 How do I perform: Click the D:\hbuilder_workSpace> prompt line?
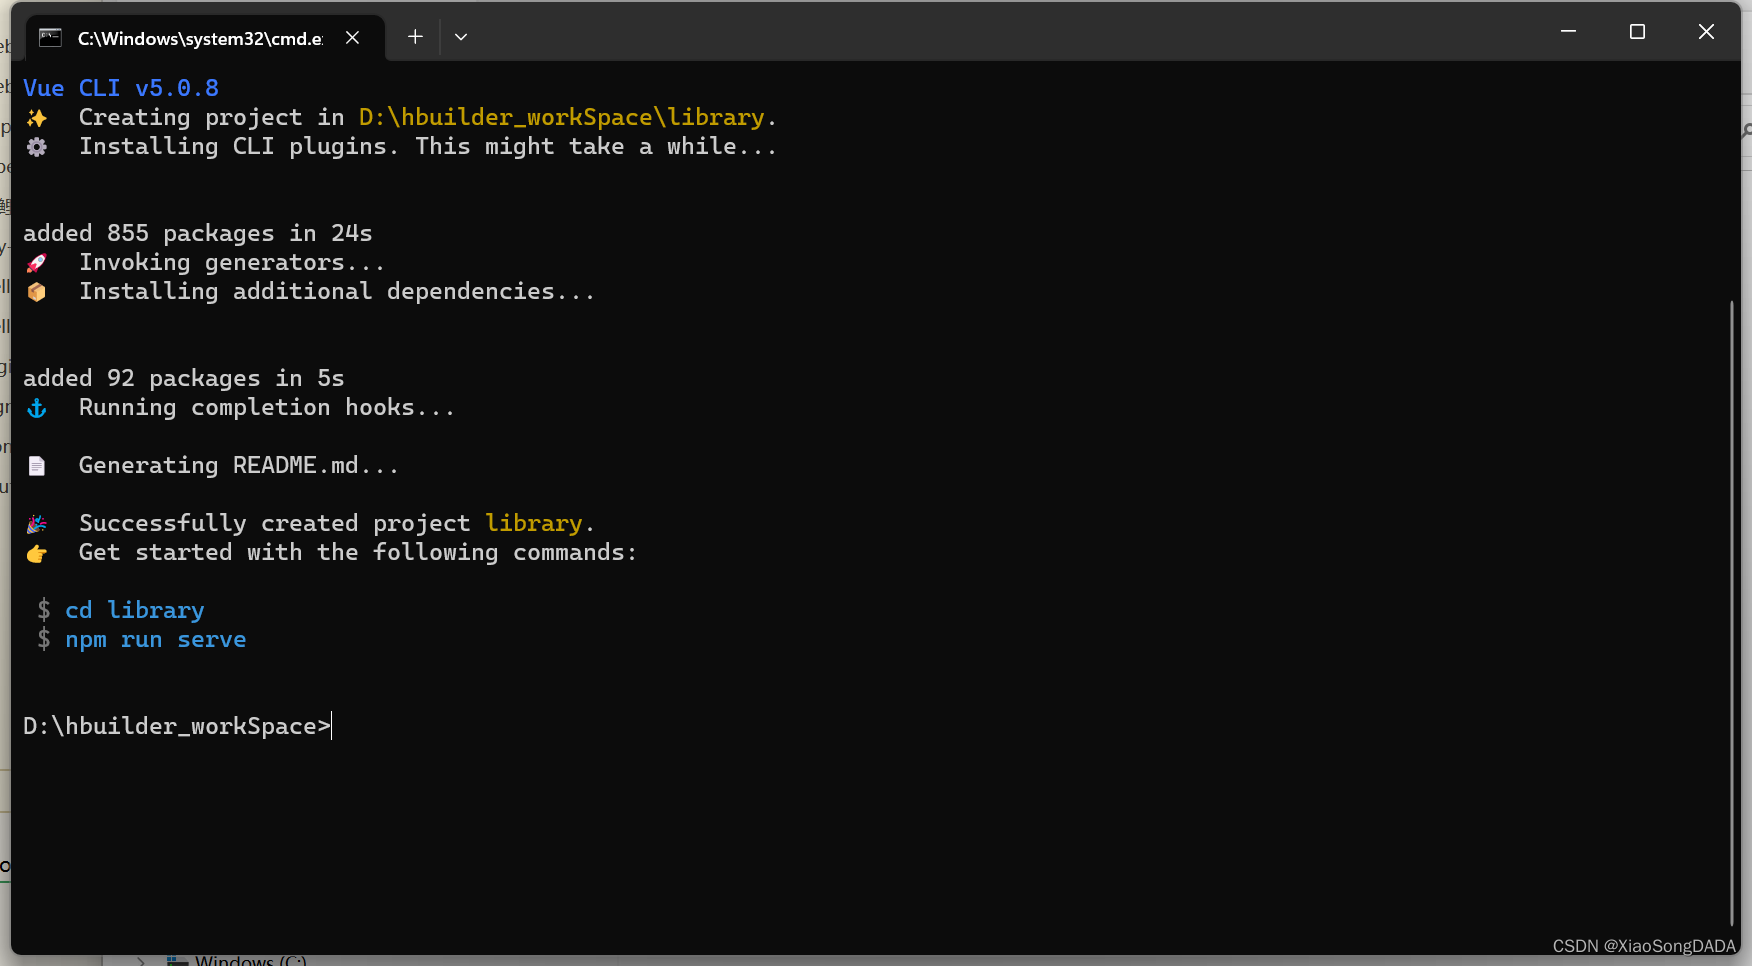pos(177,726)
